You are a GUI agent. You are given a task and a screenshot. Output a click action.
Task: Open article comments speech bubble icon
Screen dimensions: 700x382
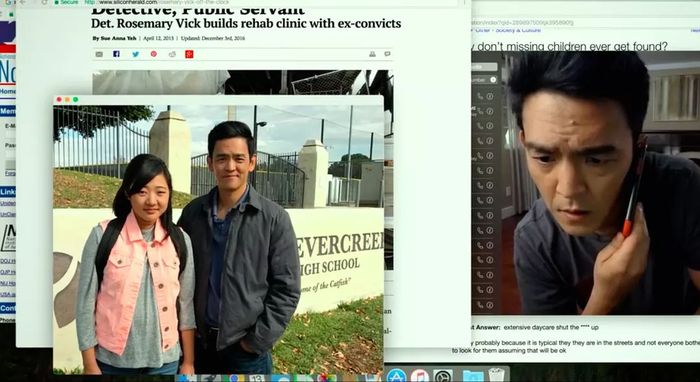(x=387, y=54)
